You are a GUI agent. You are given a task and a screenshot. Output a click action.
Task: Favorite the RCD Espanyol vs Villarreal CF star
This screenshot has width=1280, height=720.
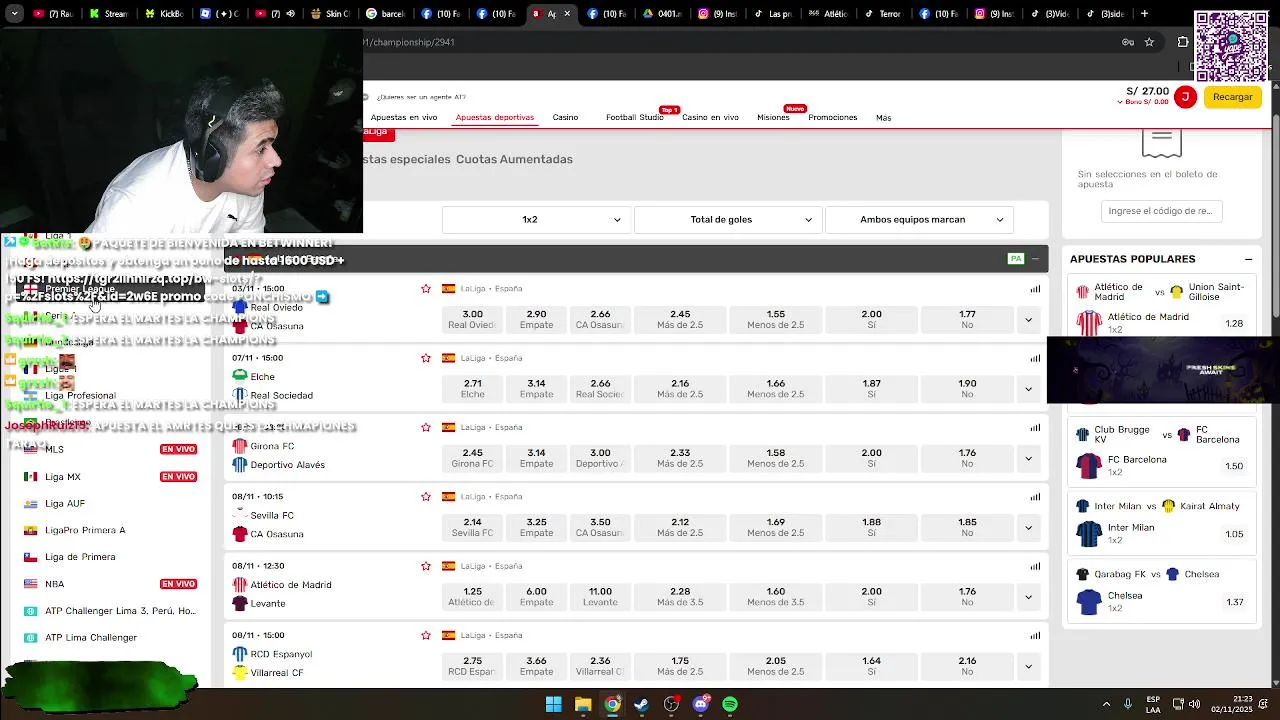point(426,635)
